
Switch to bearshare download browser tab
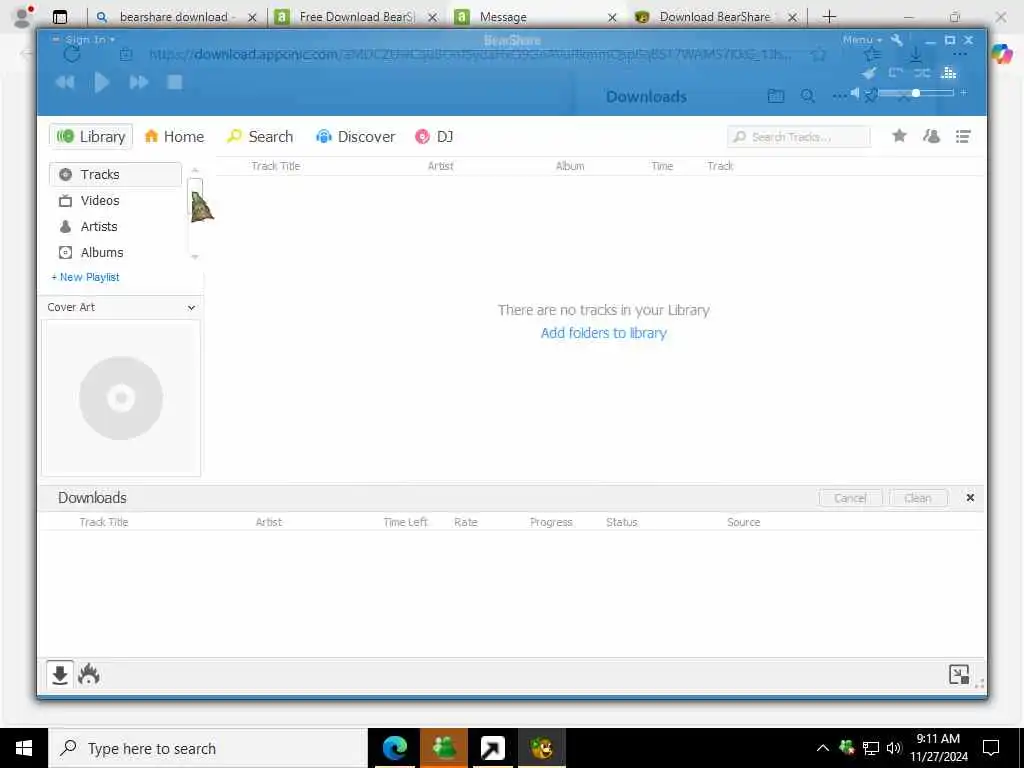(x=176, y=17)
